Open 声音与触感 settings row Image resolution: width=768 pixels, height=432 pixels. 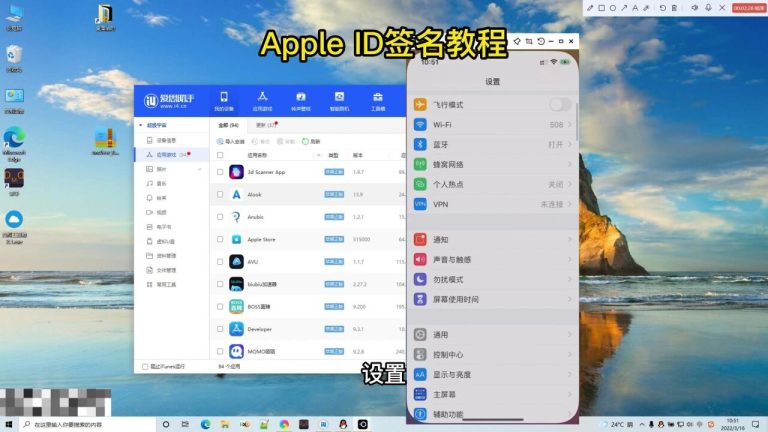493,260
